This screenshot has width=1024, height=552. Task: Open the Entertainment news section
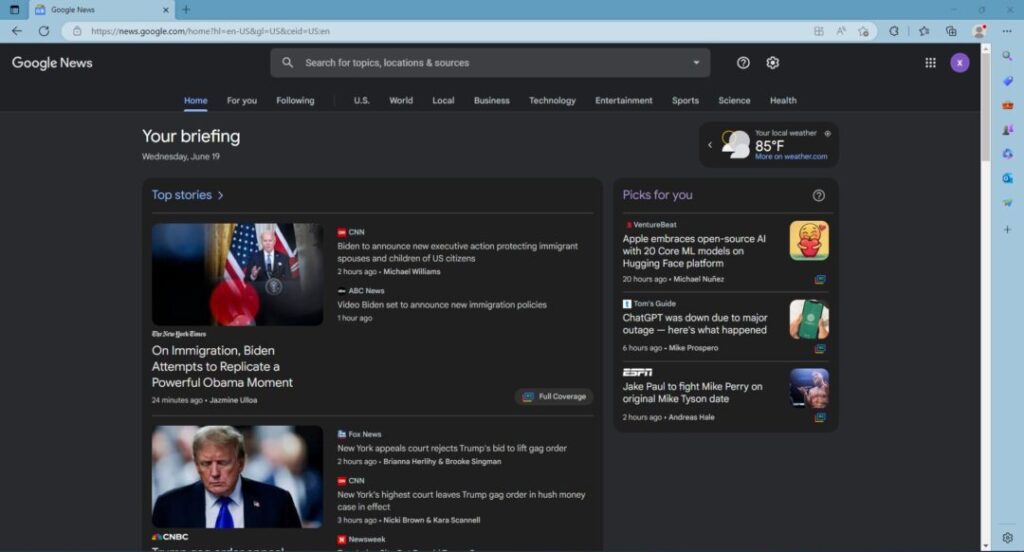tap(624, 101)
